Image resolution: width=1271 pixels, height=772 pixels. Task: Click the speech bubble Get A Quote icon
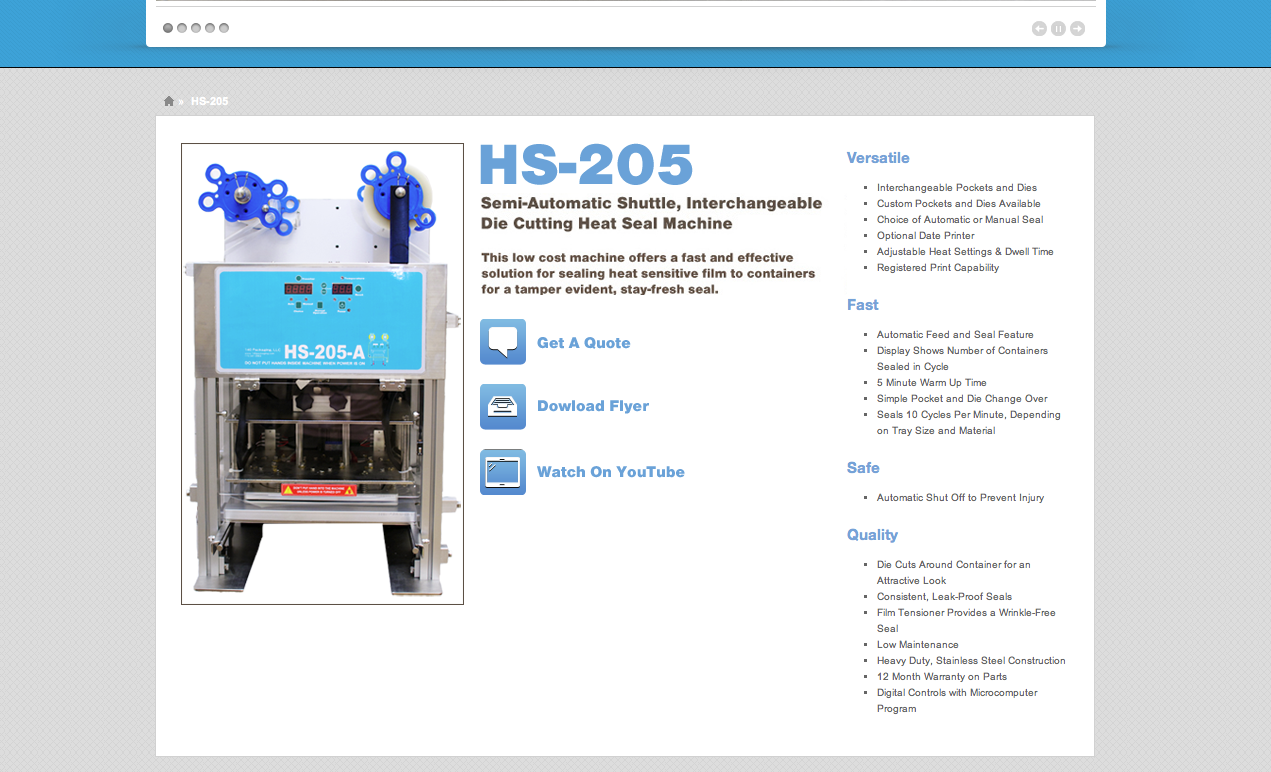pos(503,342)
